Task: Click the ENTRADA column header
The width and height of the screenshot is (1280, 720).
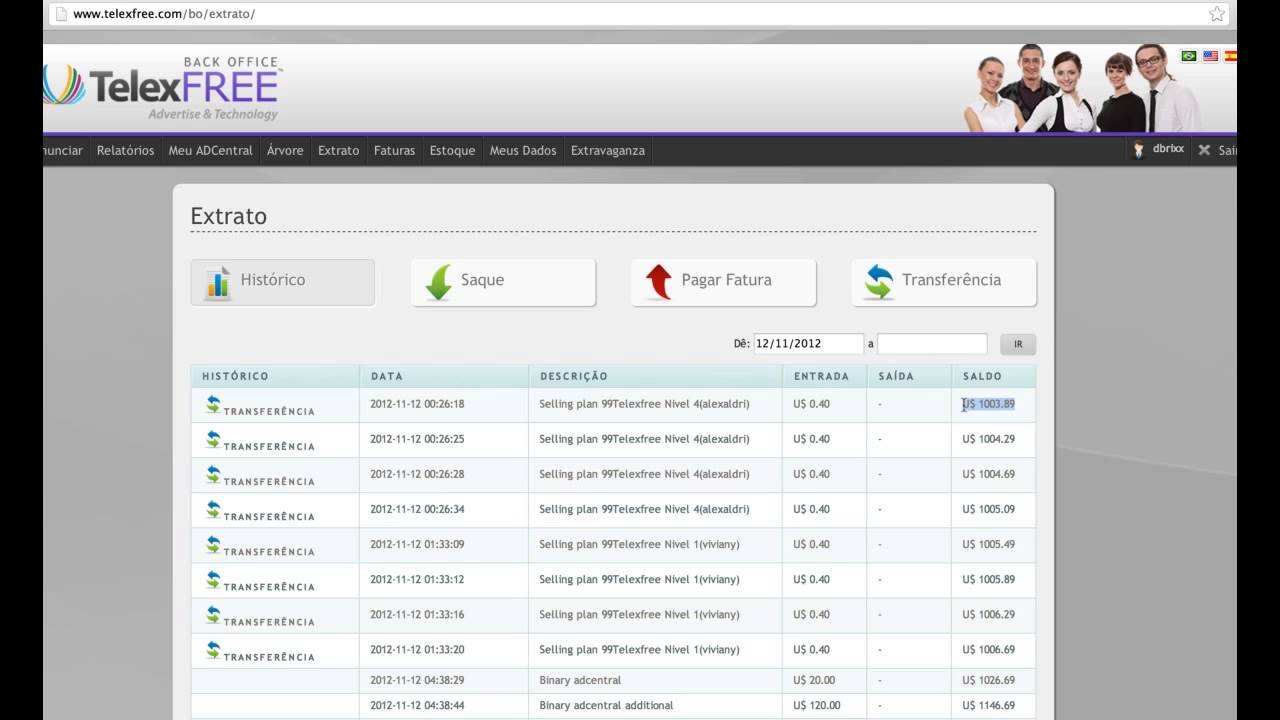Action: (x=821, y=376)
